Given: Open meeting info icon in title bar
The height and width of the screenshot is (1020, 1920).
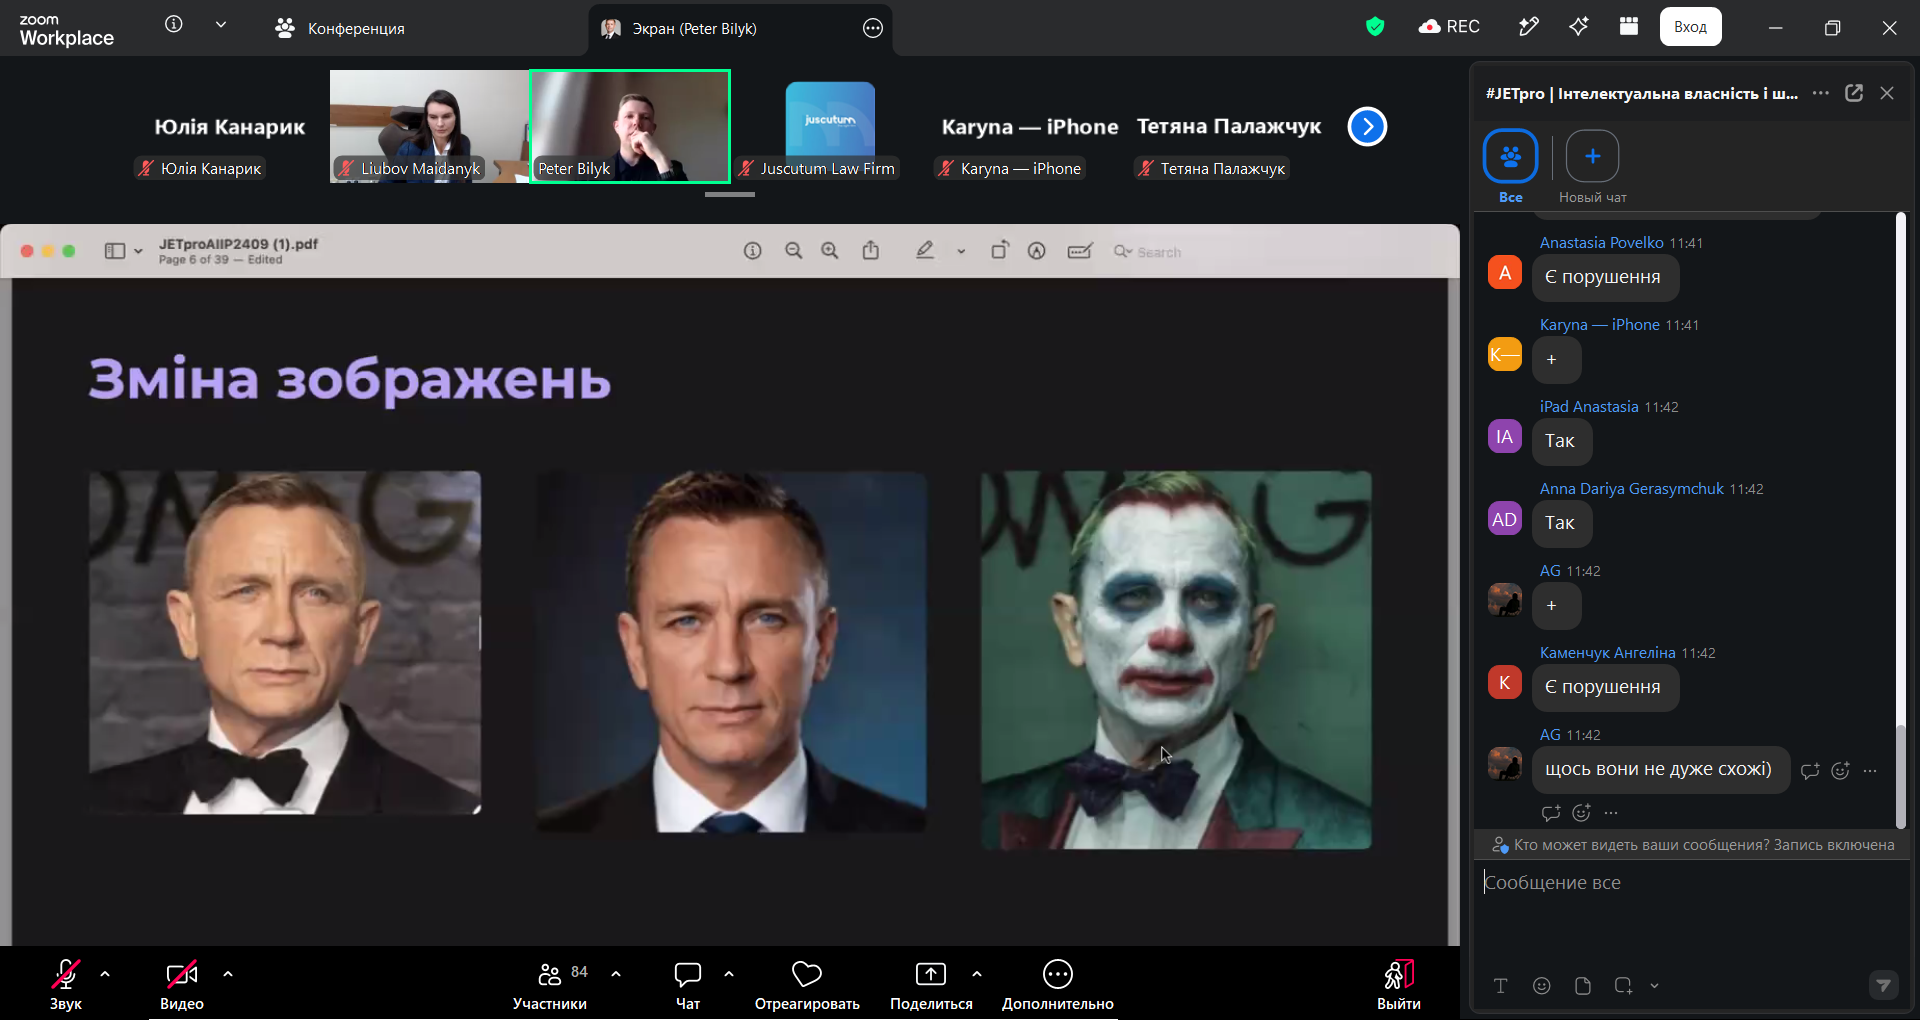Looking at the screenshot, I should click(174, 24).
